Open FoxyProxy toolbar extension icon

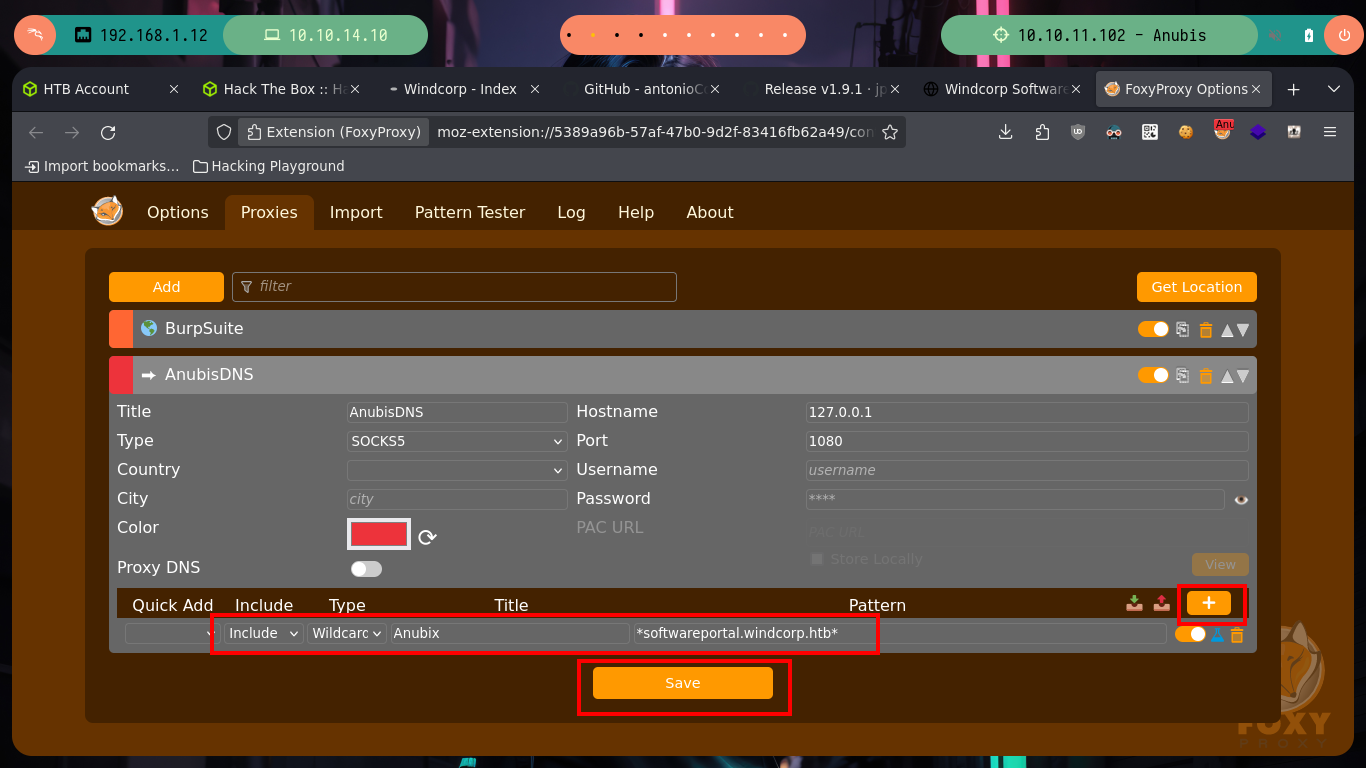pos(1222,131)
